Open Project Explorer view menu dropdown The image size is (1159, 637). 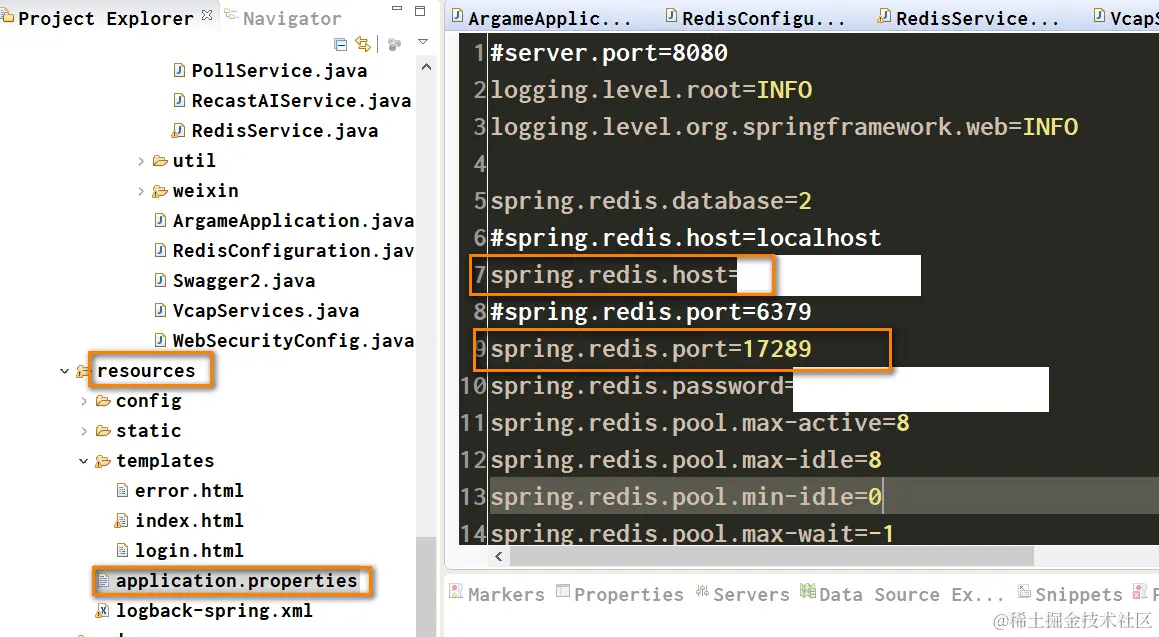click(x=423, y=42)
